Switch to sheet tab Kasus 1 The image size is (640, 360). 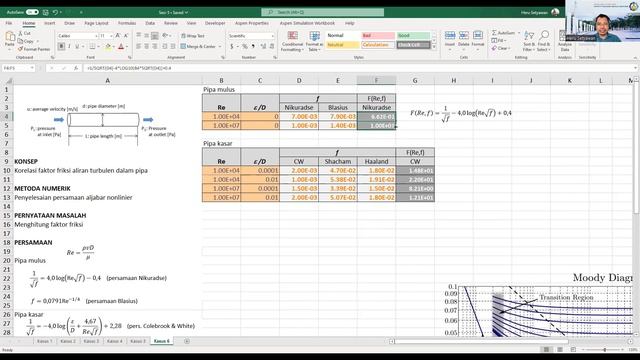pyautogui.click(x=44, y=341)
